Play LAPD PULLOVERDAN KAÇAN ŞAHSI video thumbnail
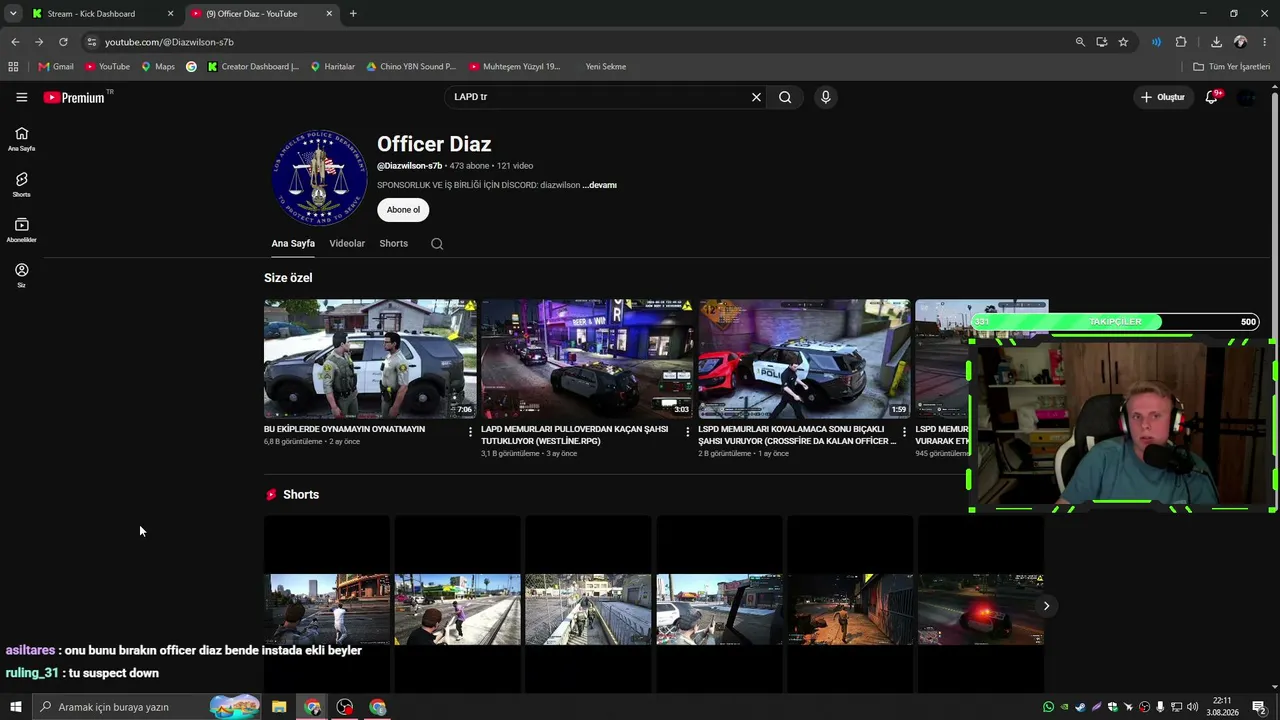Image resolution: width=1280 pixels, height=720 pixels. tap(587, 359)
